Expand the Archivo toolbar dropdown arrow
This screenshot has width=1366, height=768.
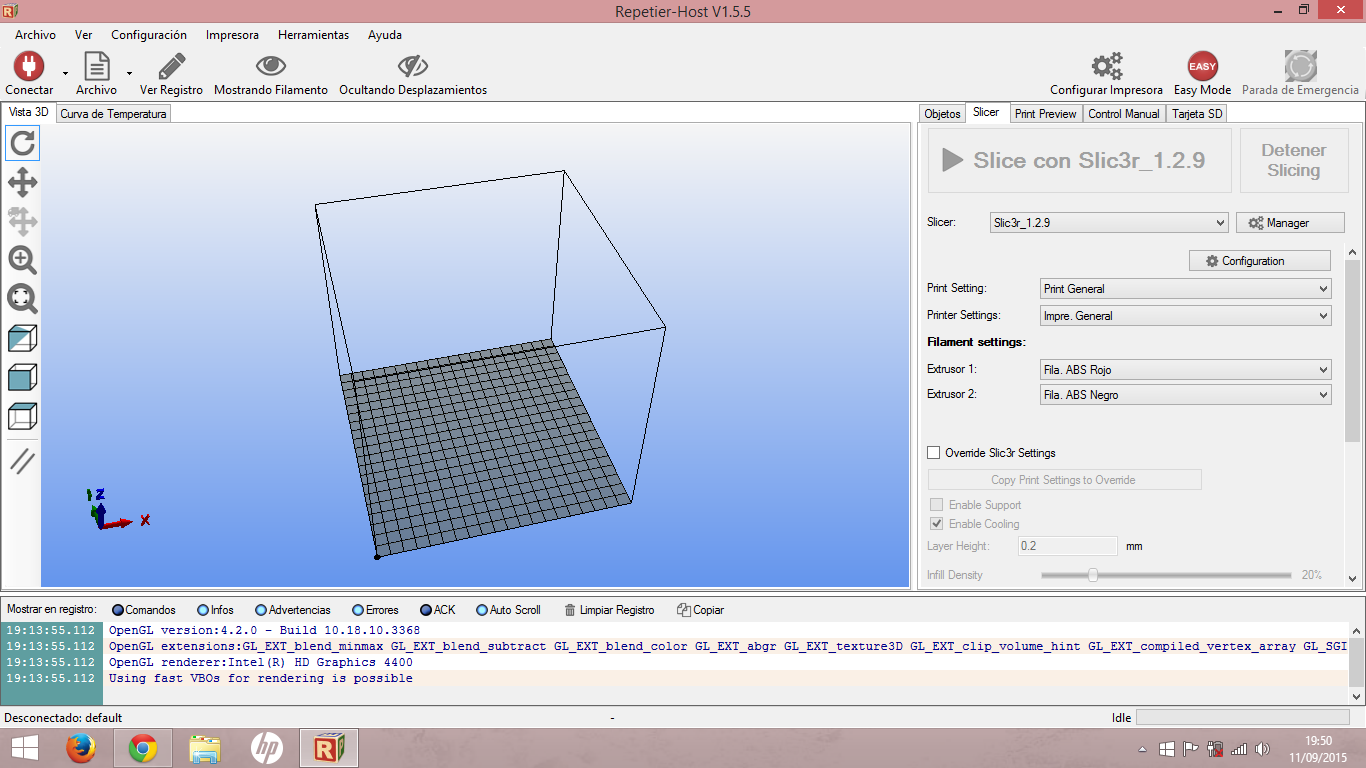click(129, 73)
